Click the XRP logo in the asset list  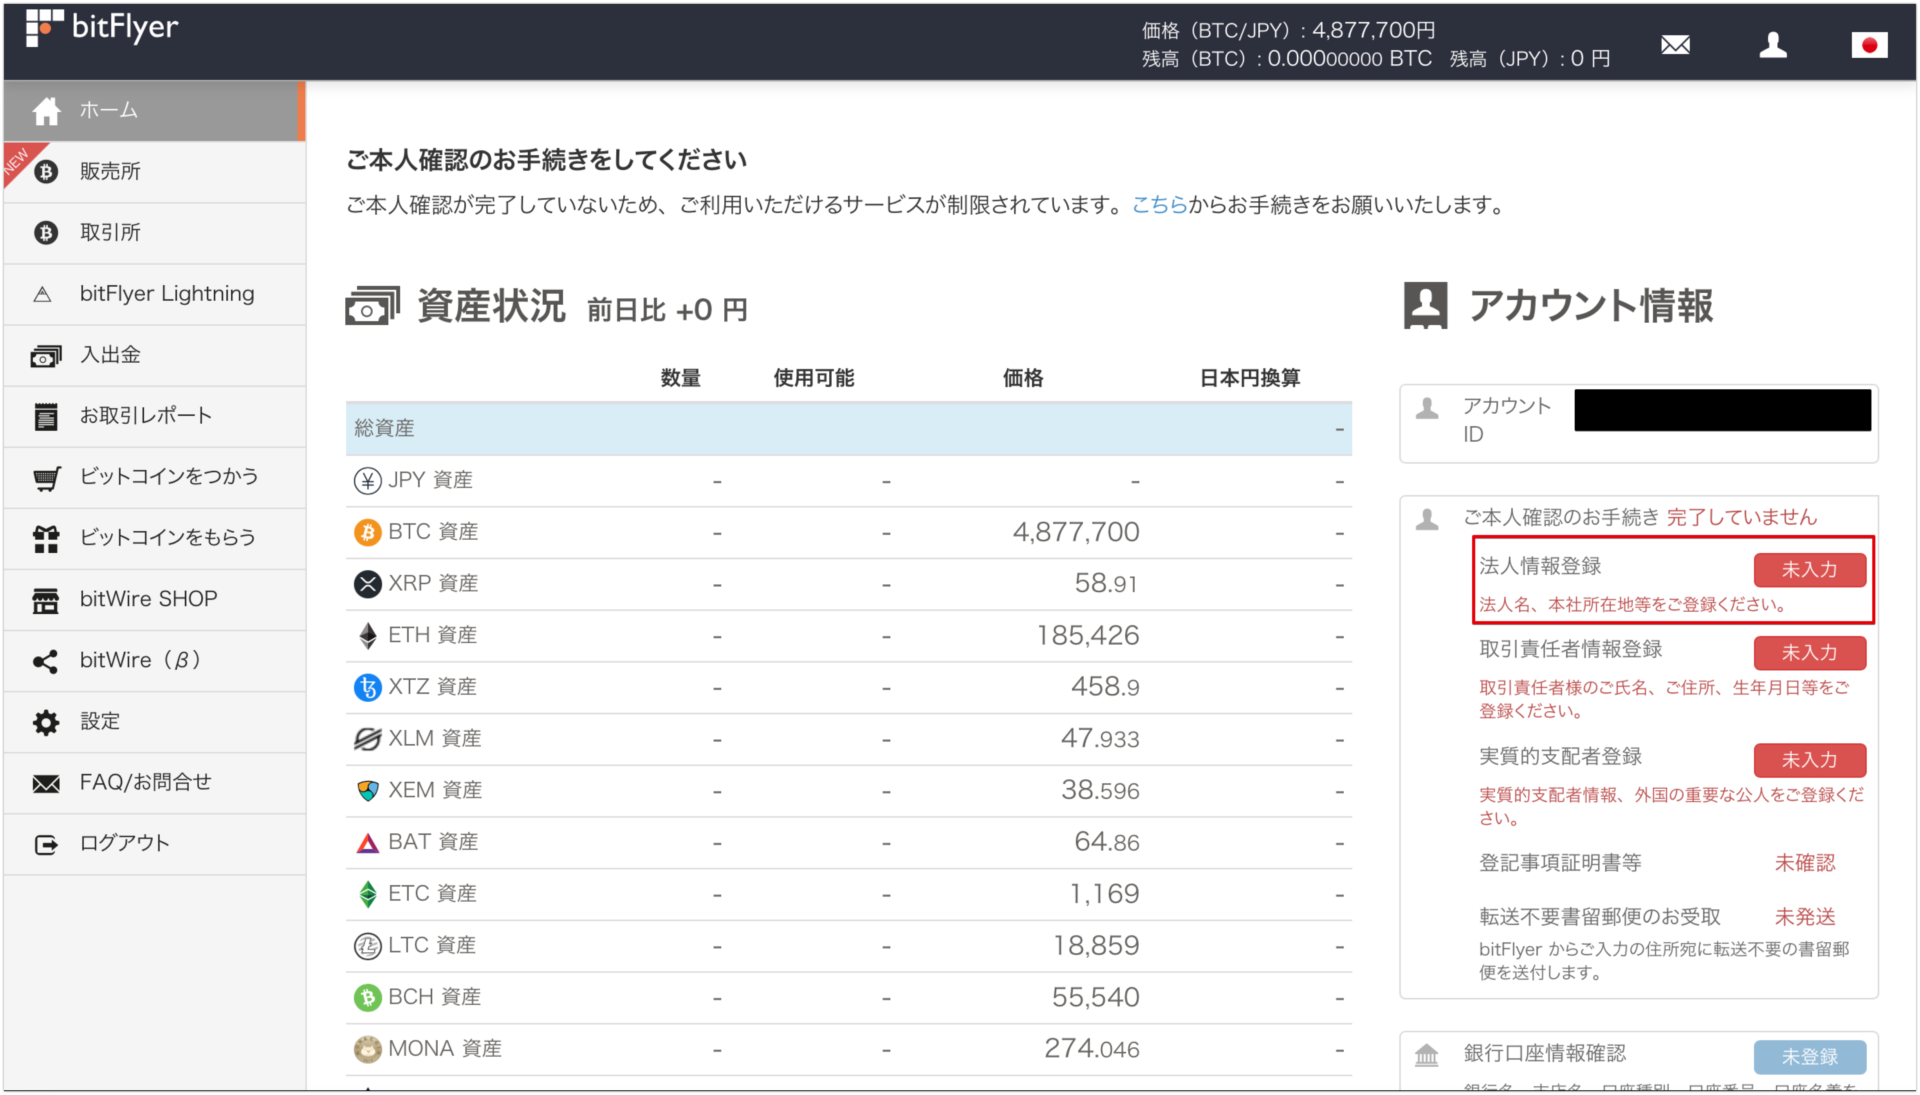pos(367,583)
